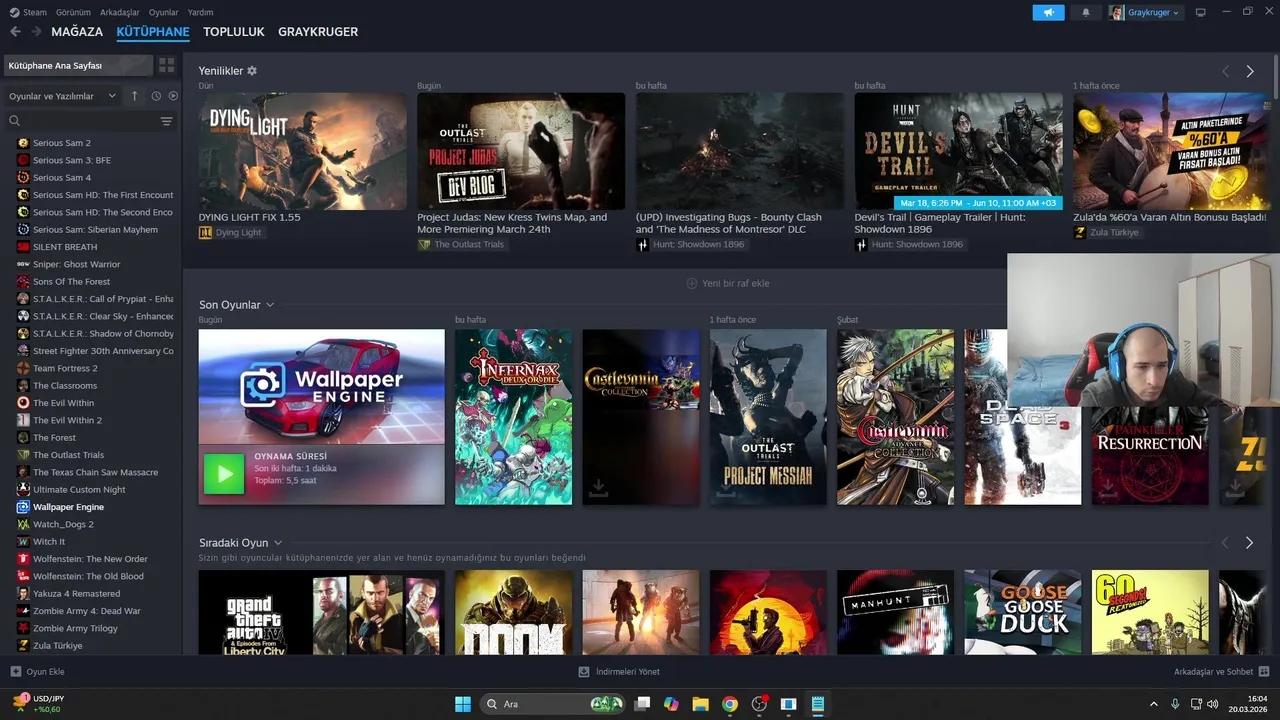The height and width of the screenshot is (720, 1280).
Task: Open Goose Goose Duck cover
Action: click(x=1022, y=613)
